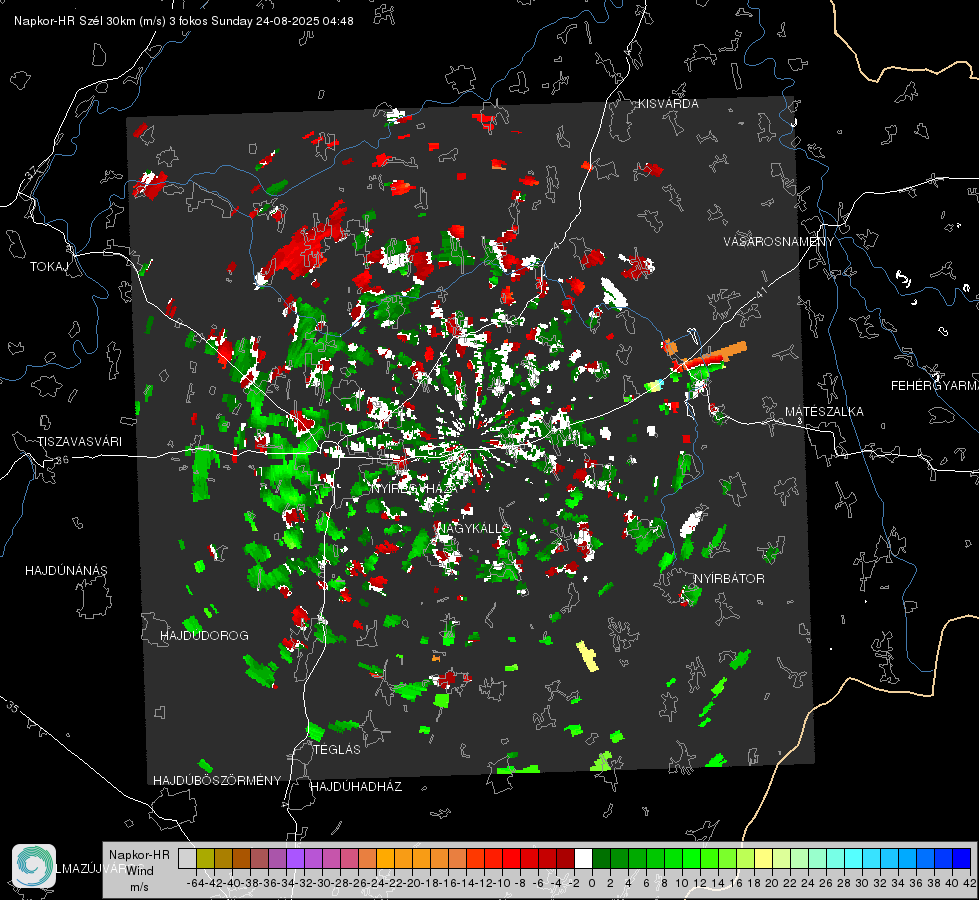Click road number 41 near Vásárosnamény
979x900 pixels.
pos(760,292)
